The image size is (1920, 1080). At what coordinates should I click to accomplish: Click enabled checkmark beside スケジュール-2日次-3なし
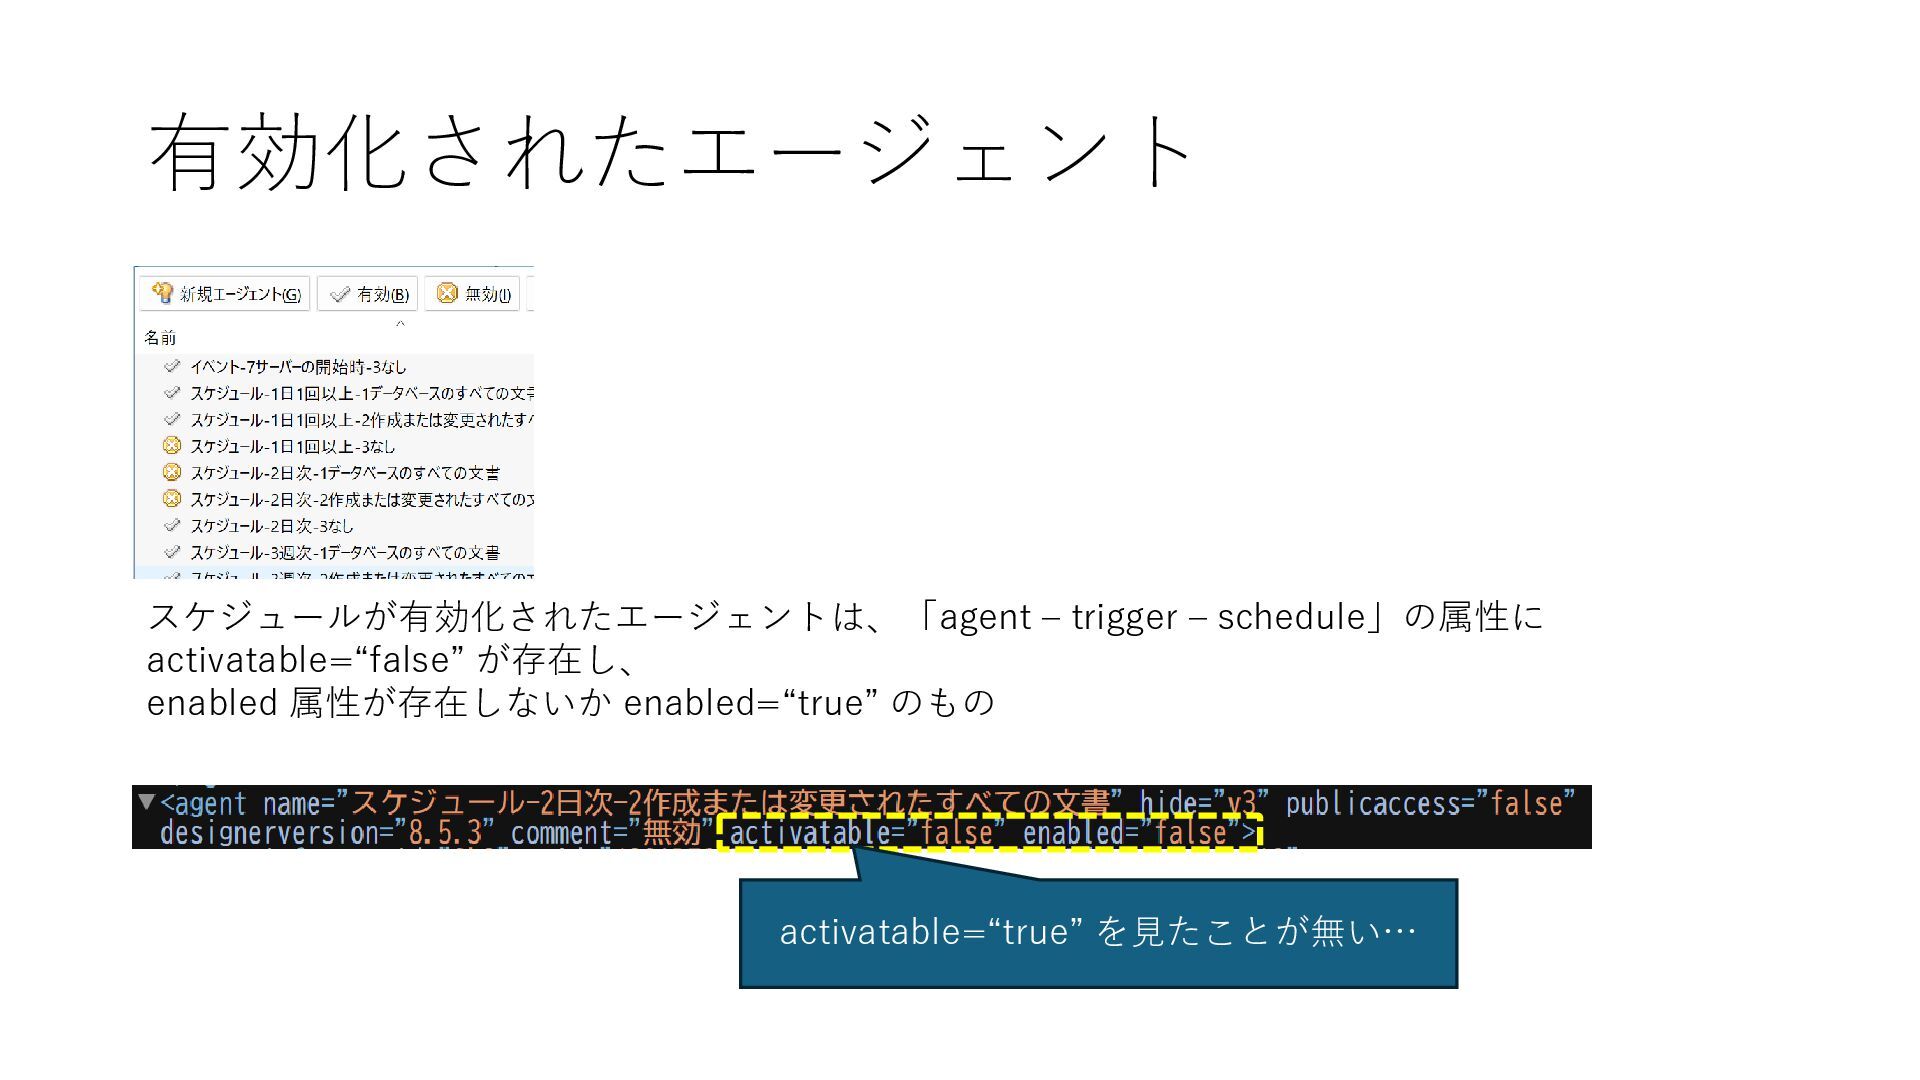pos(172,525)
